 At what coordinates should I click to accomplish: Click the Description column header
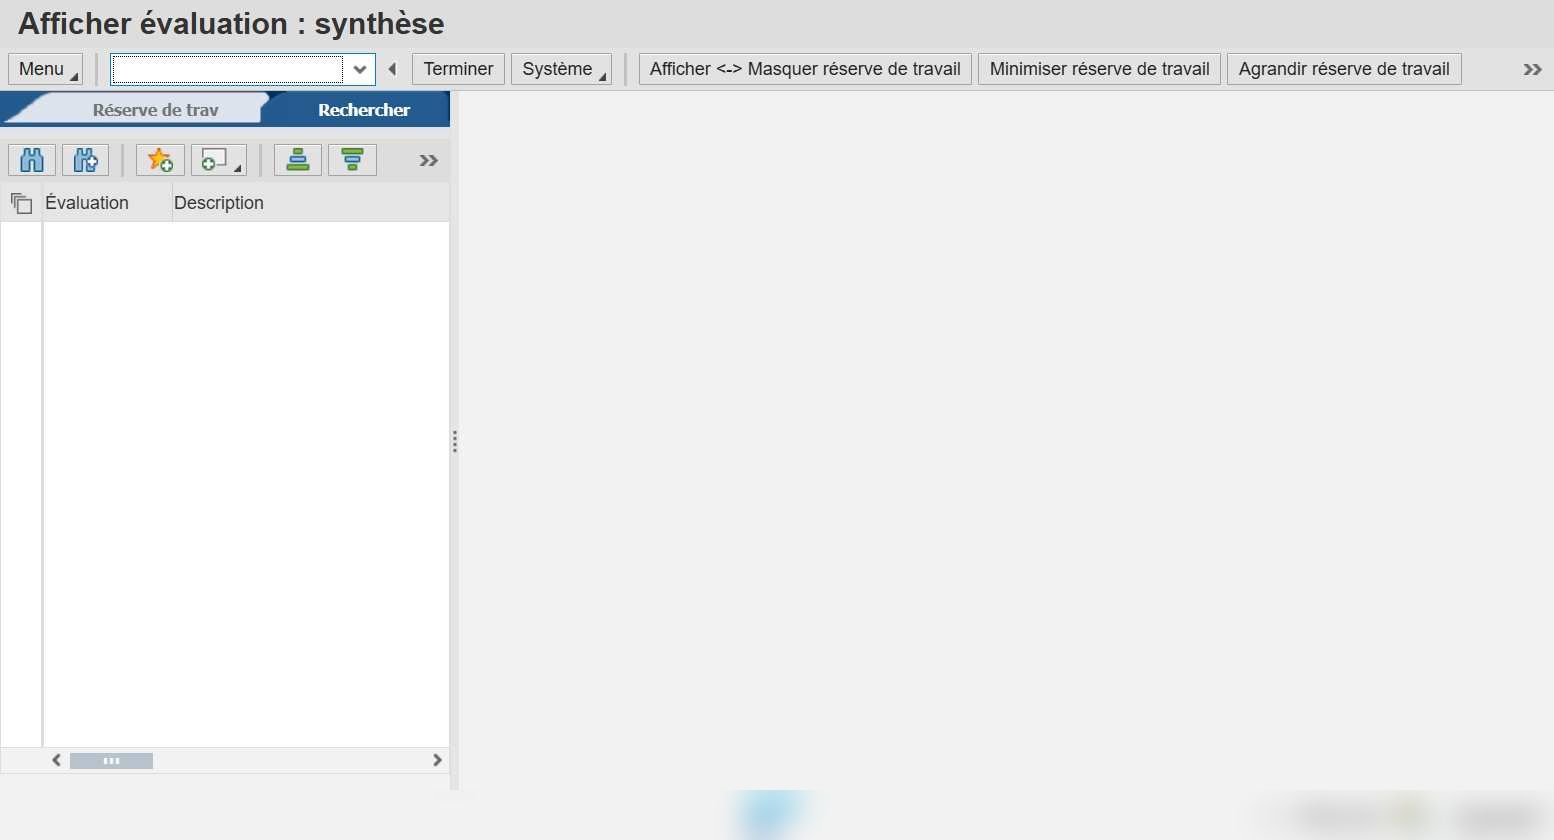tap(311, 203)
